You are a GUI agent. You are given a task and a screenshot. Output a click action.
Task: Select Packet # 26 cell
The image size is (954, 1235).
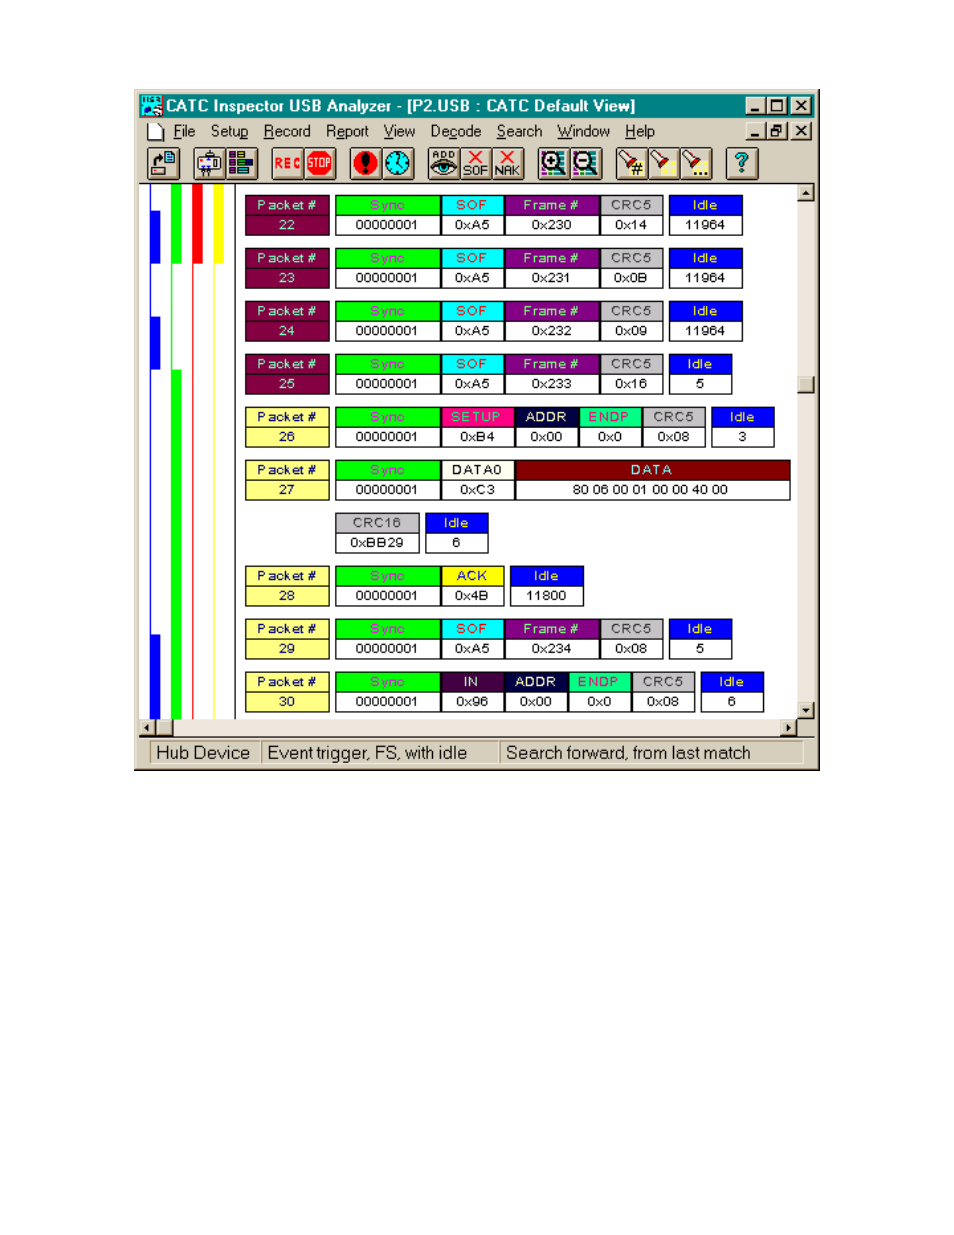tap(287, 427)
